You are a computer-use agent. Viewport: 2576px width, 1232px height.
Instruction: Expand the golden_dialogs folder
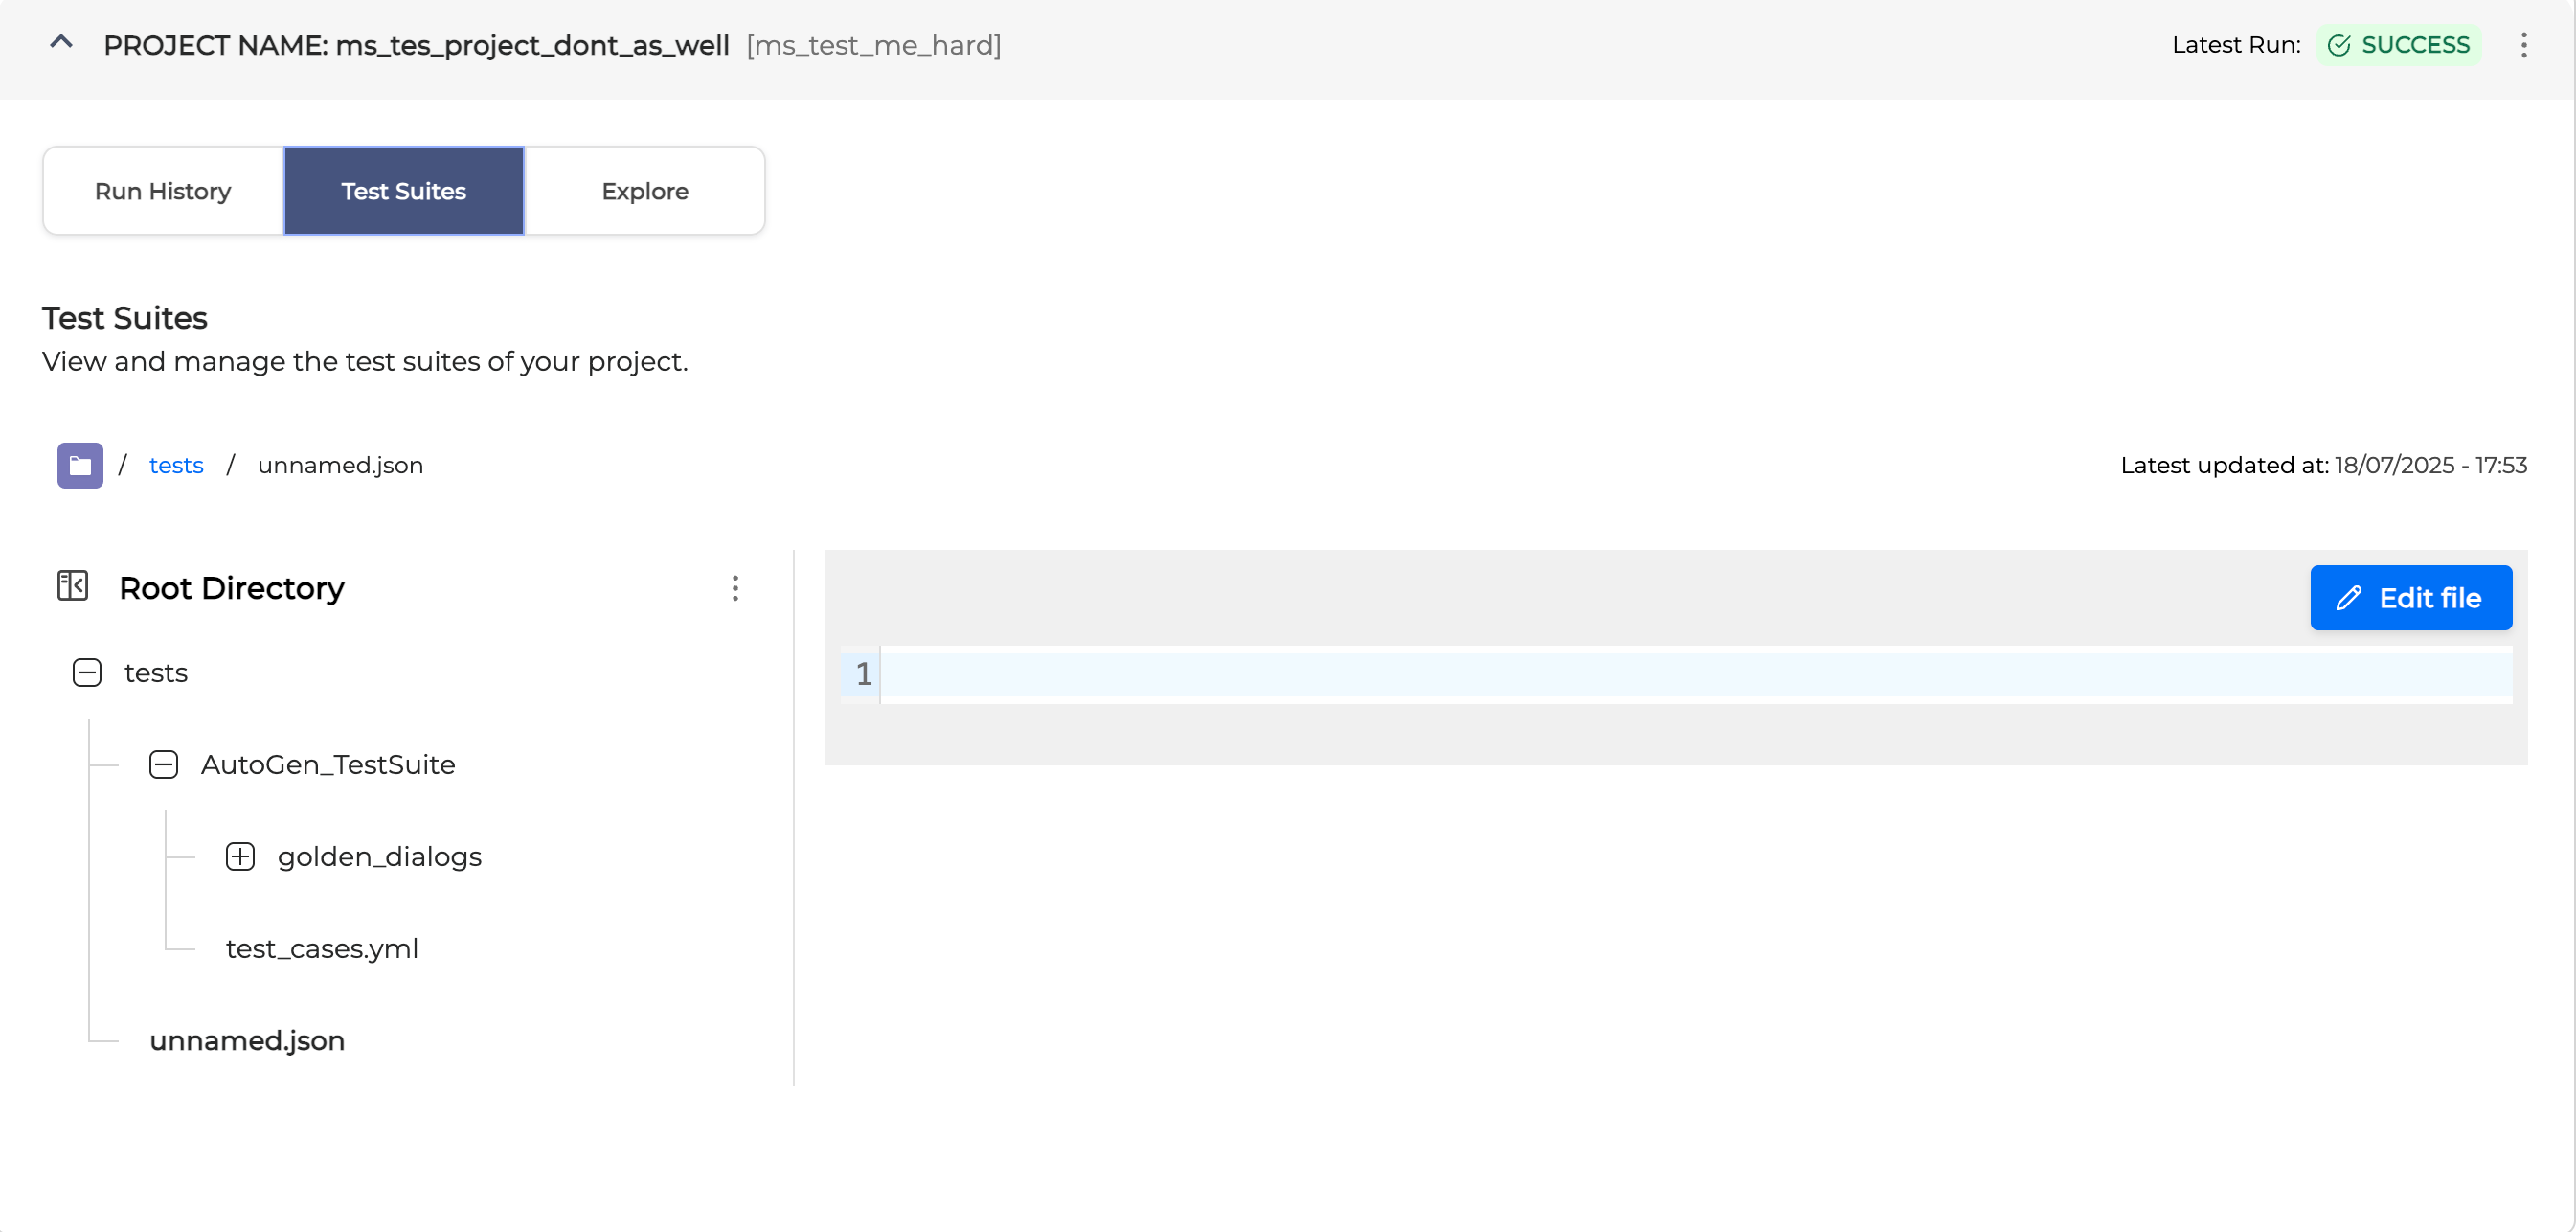pos(240,856)
